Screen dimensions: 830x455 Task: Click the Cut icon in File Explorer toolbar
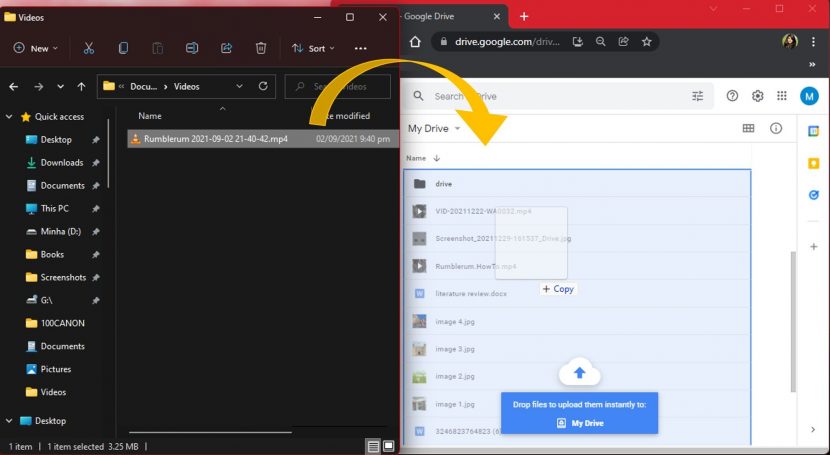pos(89,48)
